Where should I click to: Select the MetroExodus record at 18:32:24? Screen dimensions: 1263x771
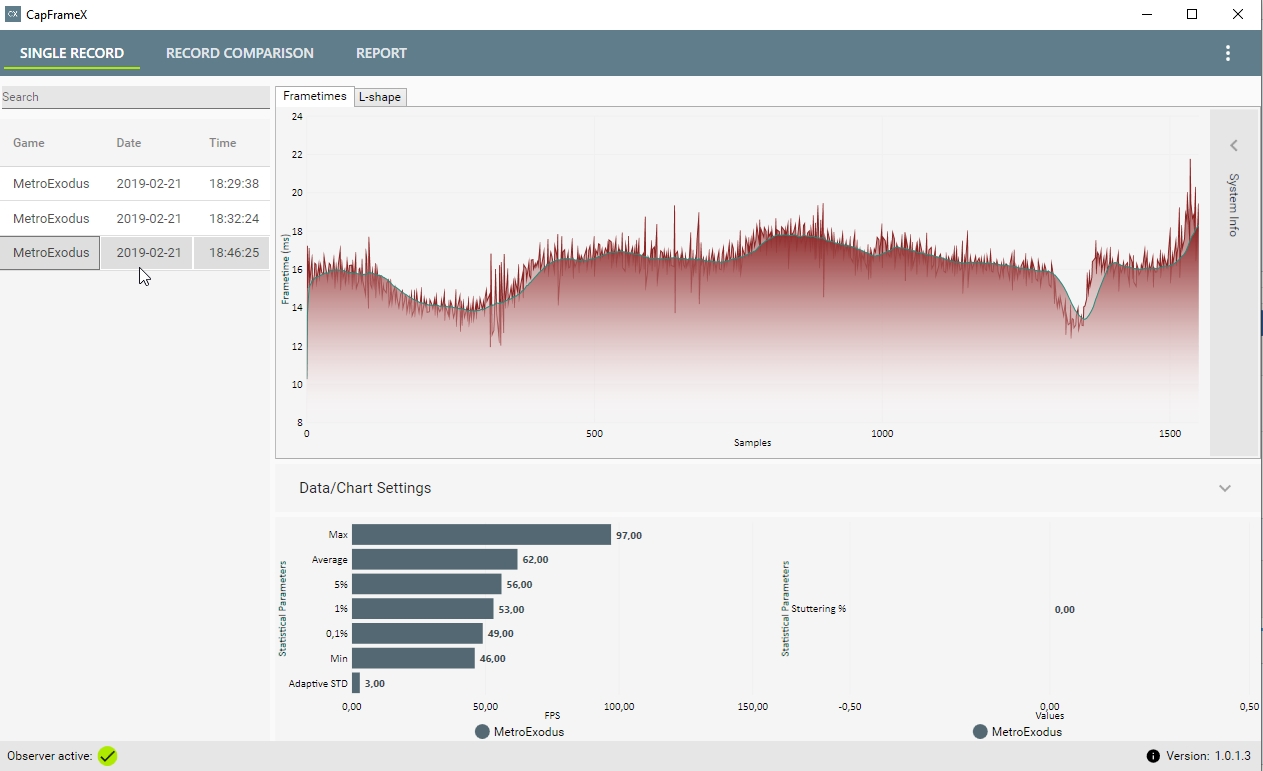point(135,218)
